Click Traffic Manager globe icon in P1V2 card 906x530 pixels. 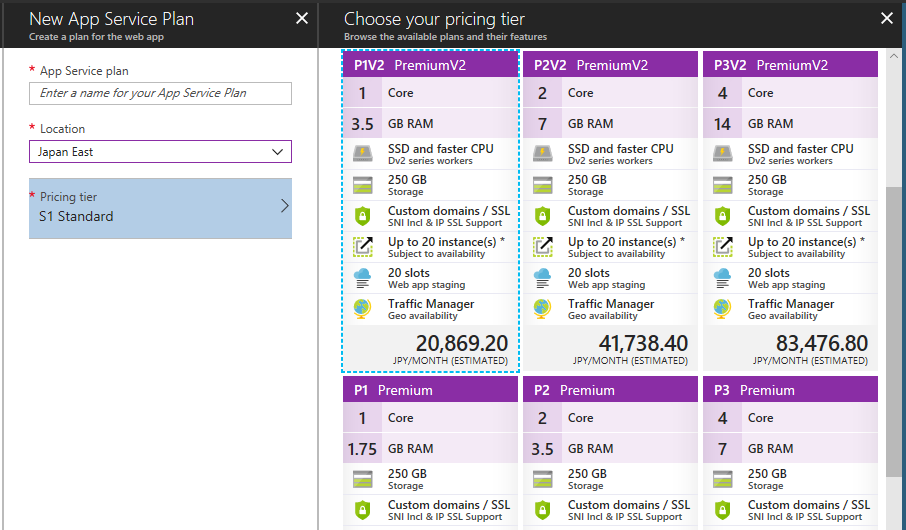click(x=362, y=309)
